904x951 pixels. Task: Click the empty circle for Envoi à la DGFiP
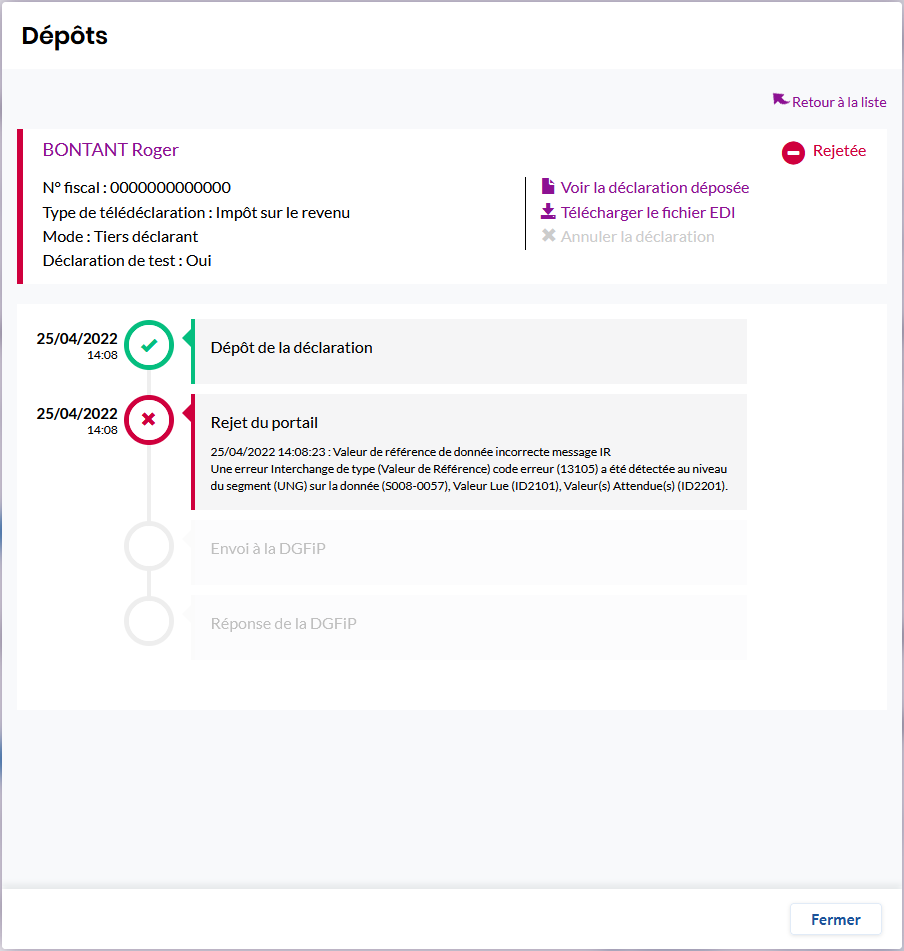coord(149,546)
